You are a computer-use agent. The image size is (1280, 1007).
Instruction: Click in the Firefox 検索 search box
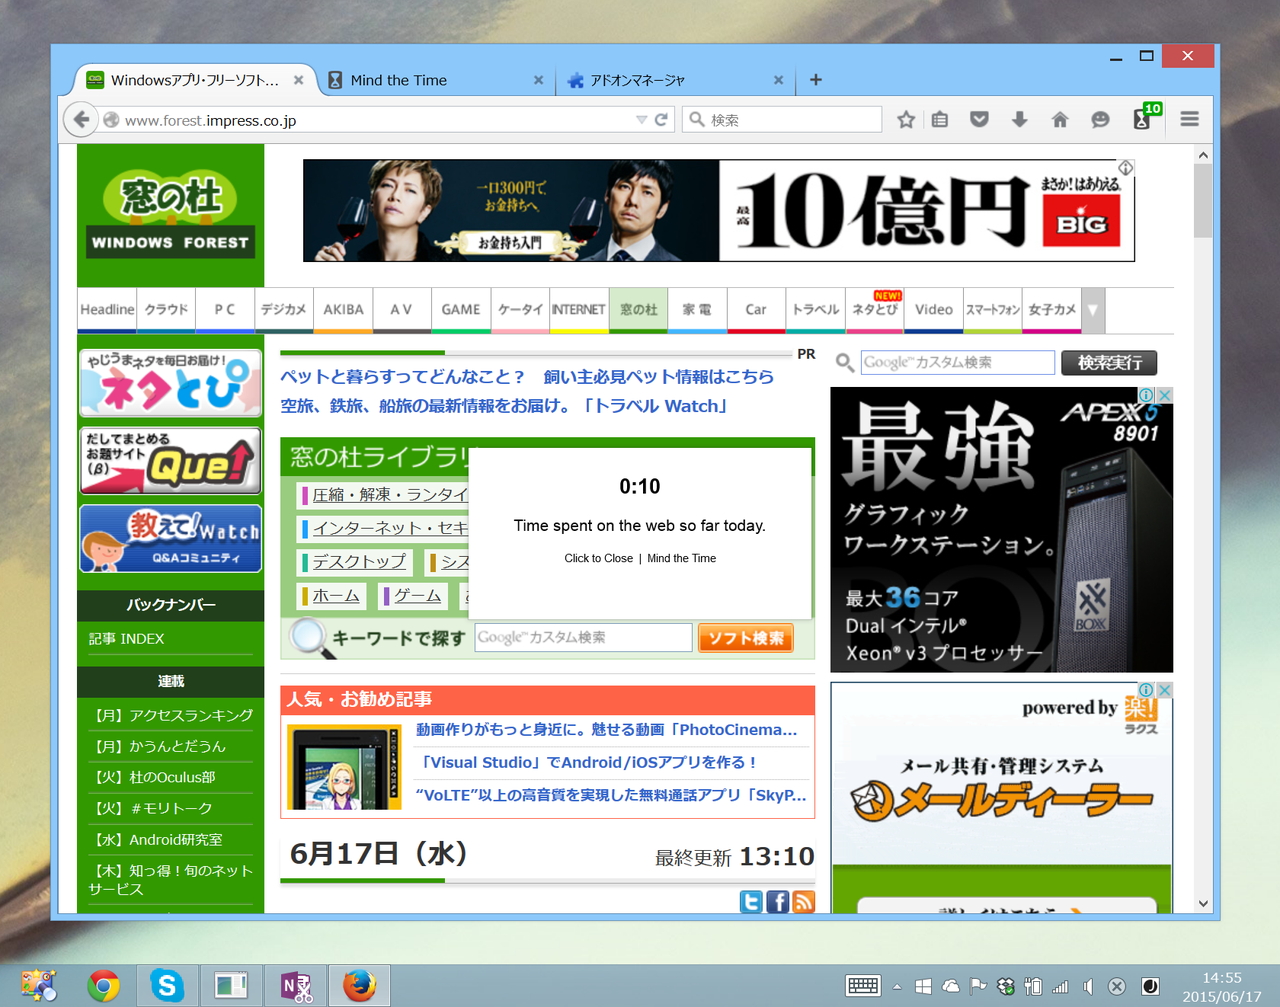782,120
